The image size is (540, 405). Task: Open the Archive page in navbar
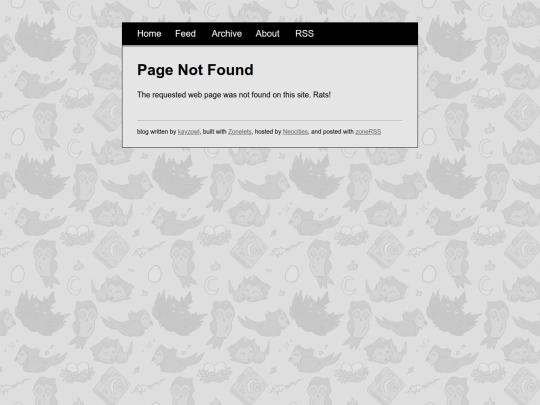(227, 34)
